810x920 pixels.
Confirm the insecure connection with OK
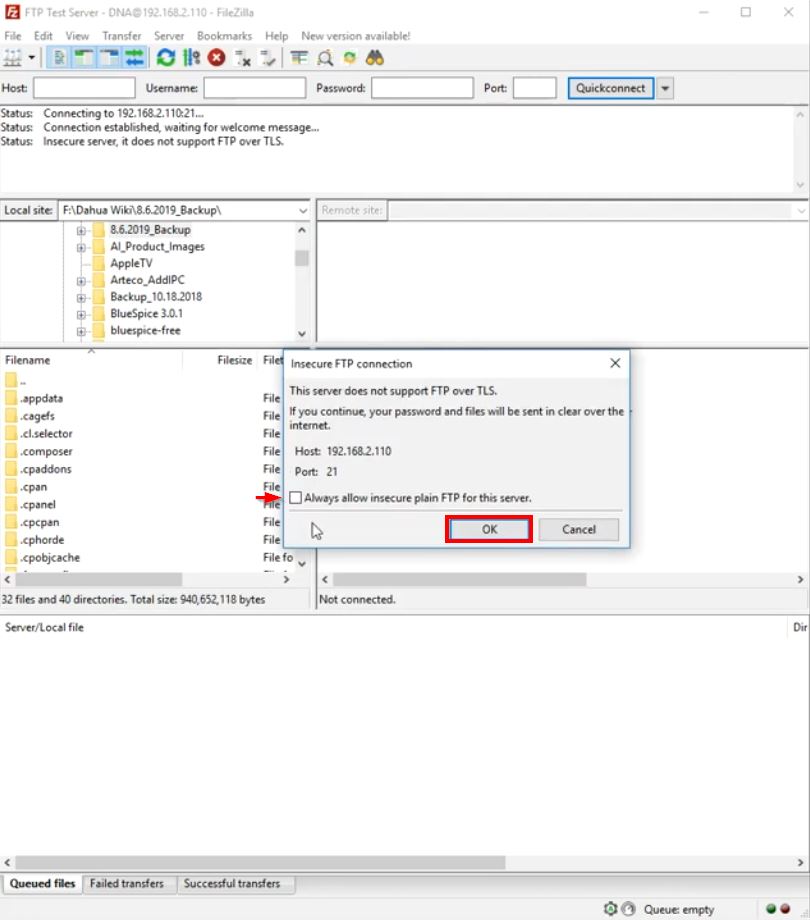pos(489,529)
